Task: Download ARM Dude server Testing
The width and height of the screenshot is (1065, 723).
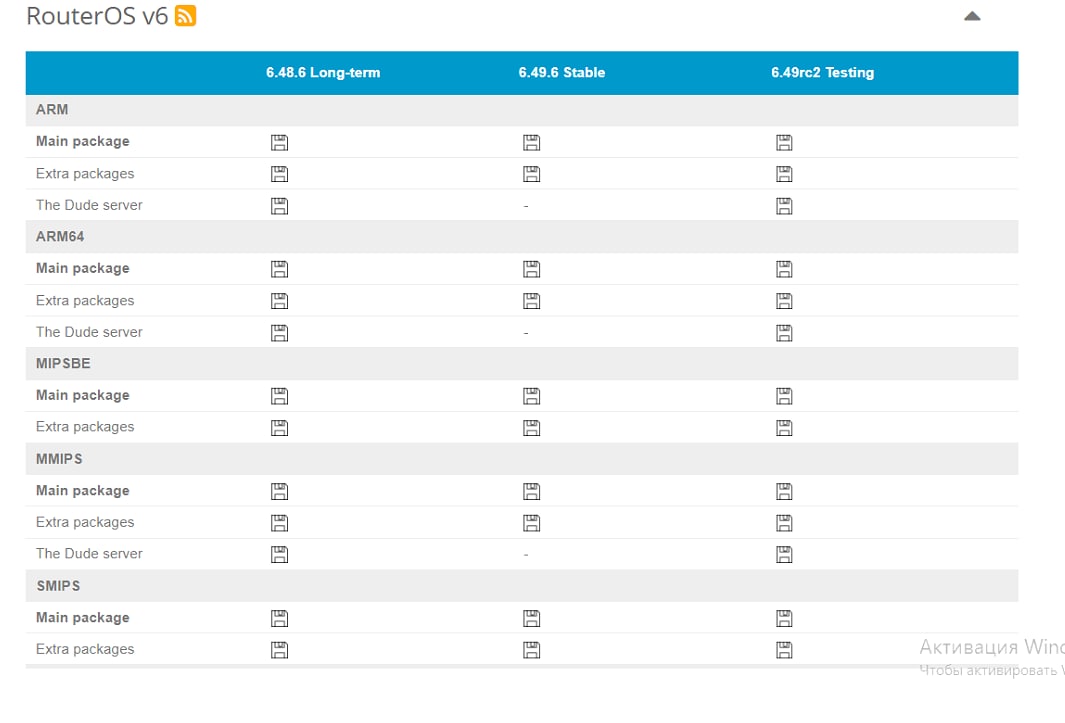Action: pos(784,206)
